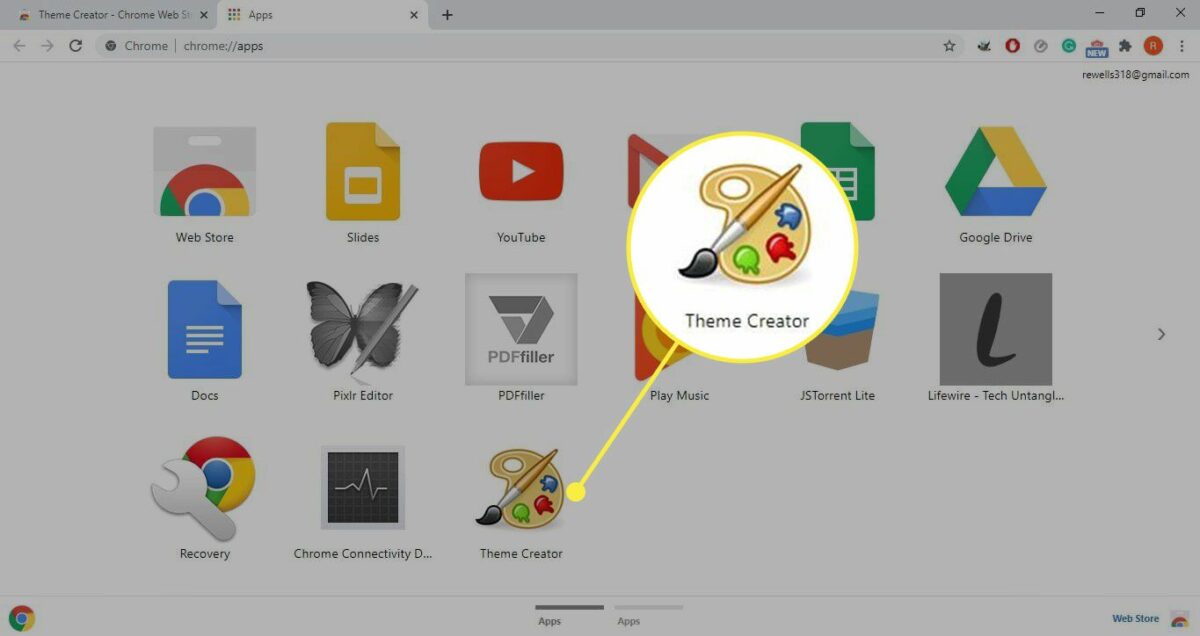Screen dimensions: 1200x636
Task: Reload the current page
Action: (x=76, y=45)
